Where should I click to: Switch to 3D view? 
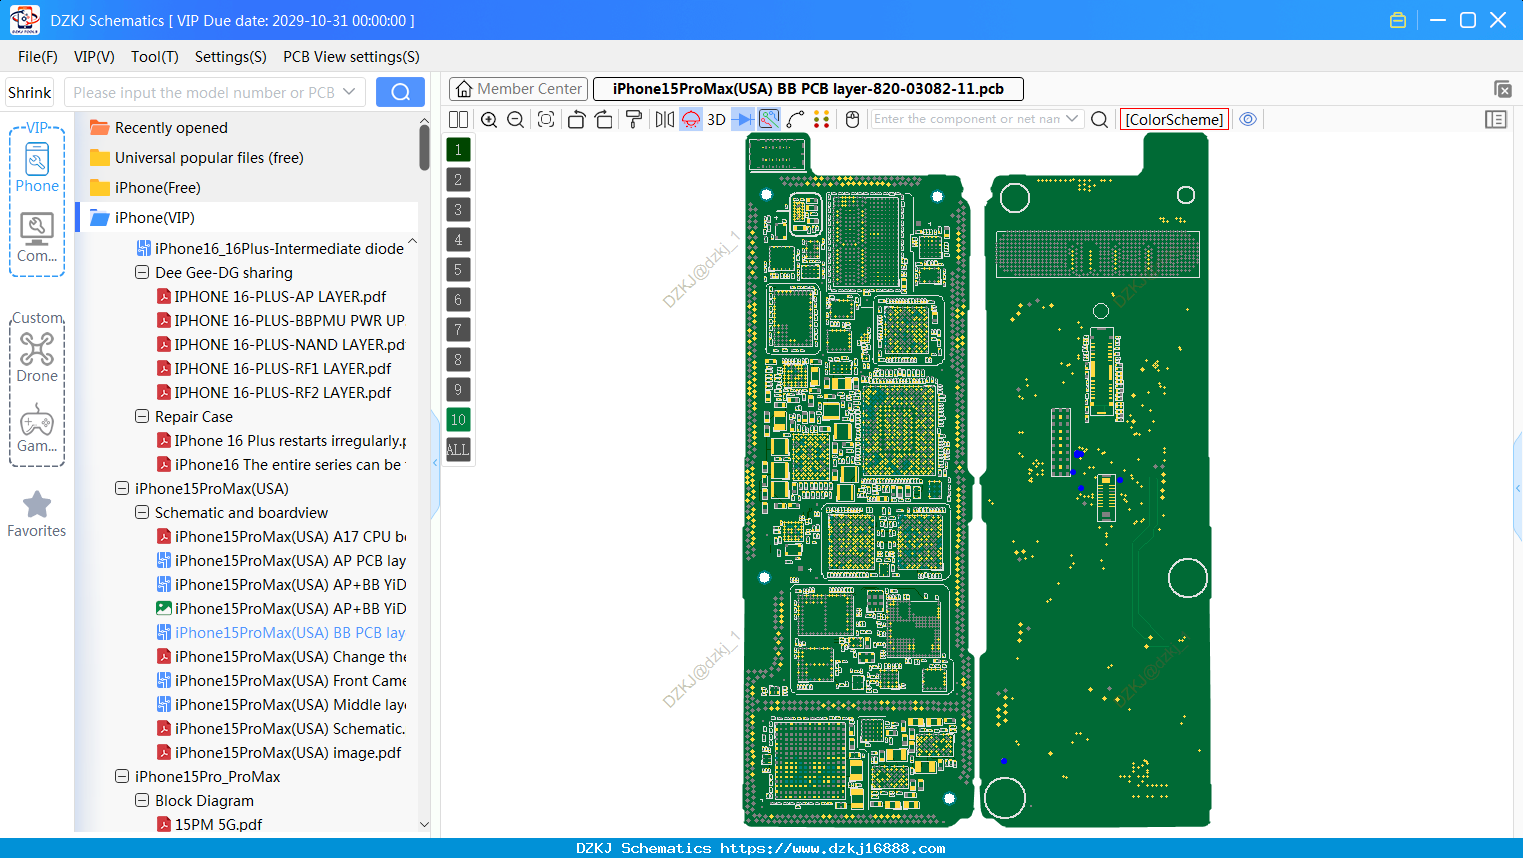click(716, 119)
